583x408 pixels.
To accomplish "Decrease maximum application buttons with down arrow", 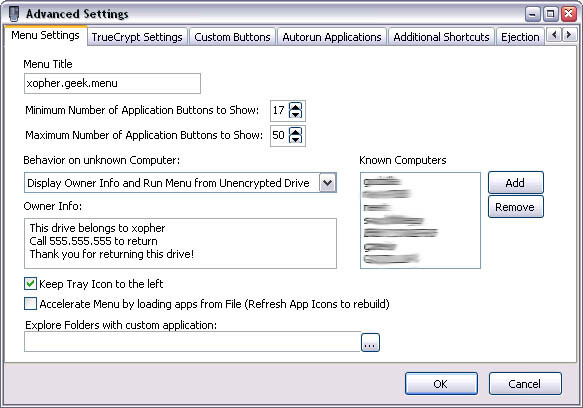I will [296, 139].
